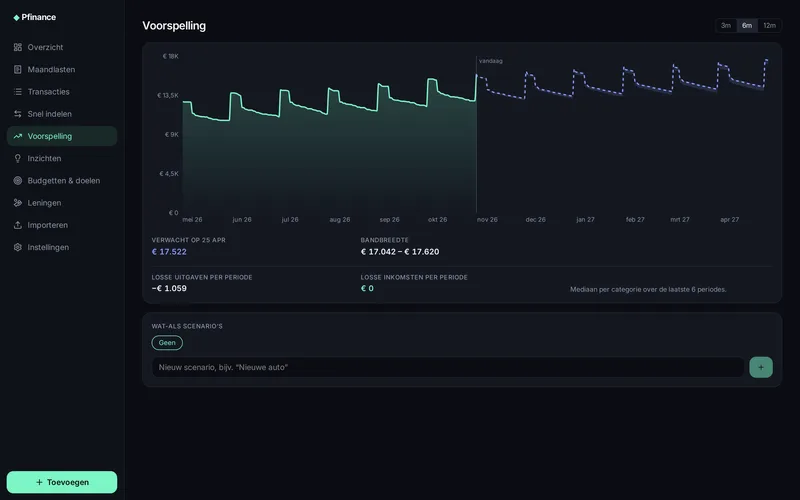Click the Maandlasten document icon
The height and width of the screenshot is (500, 800).
18,69
